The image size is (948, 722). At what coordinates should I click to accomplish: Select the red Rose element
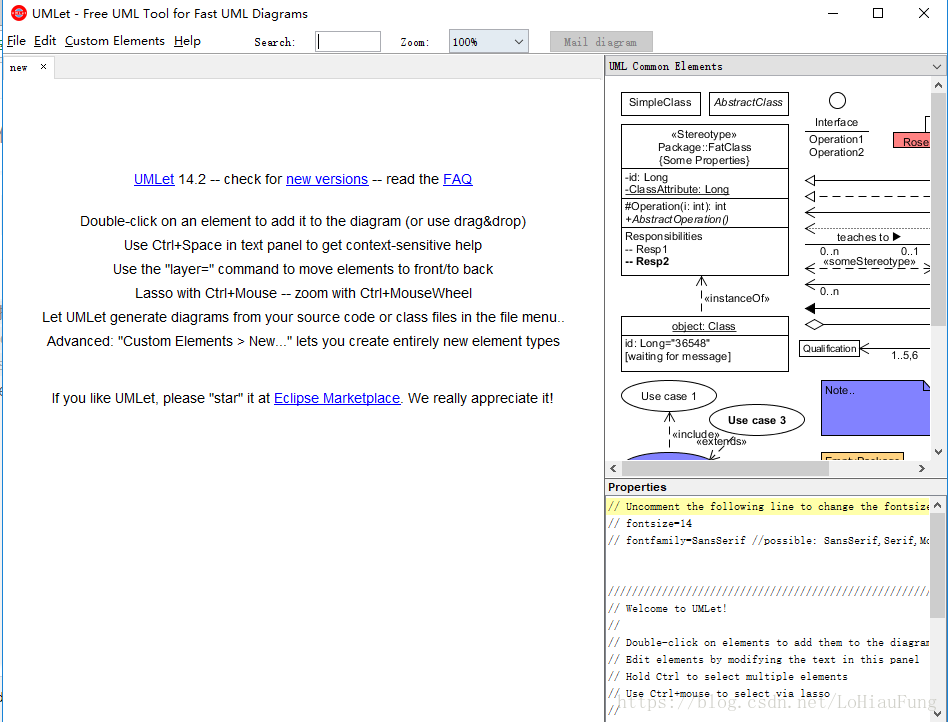[911, 141]
